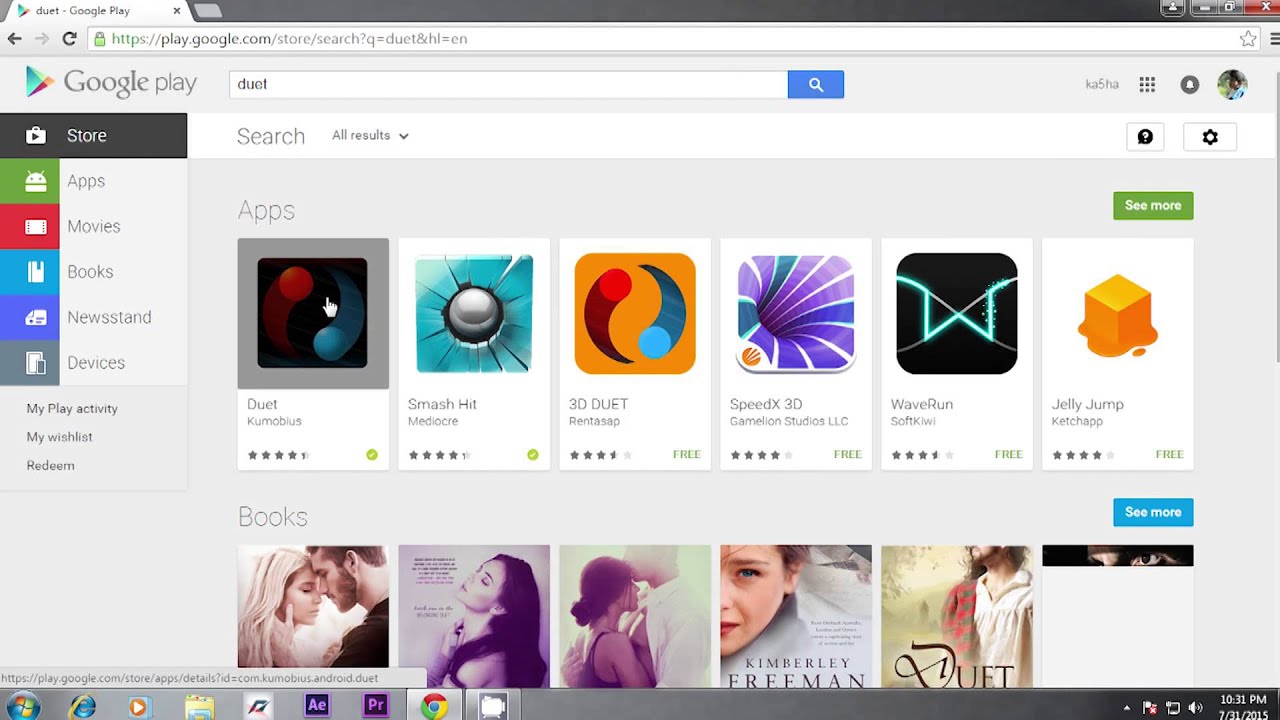Click the Kumobius developer name
This screenshot has height=720, width=1280.
274,421
